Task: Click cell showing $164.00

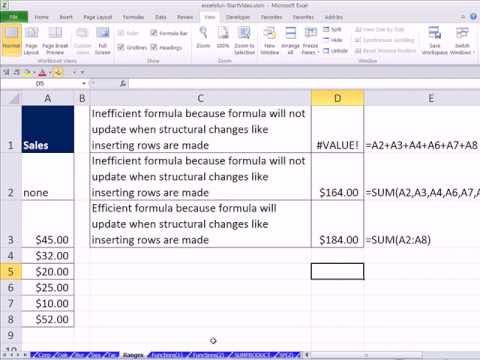Action: coord(337,177)
